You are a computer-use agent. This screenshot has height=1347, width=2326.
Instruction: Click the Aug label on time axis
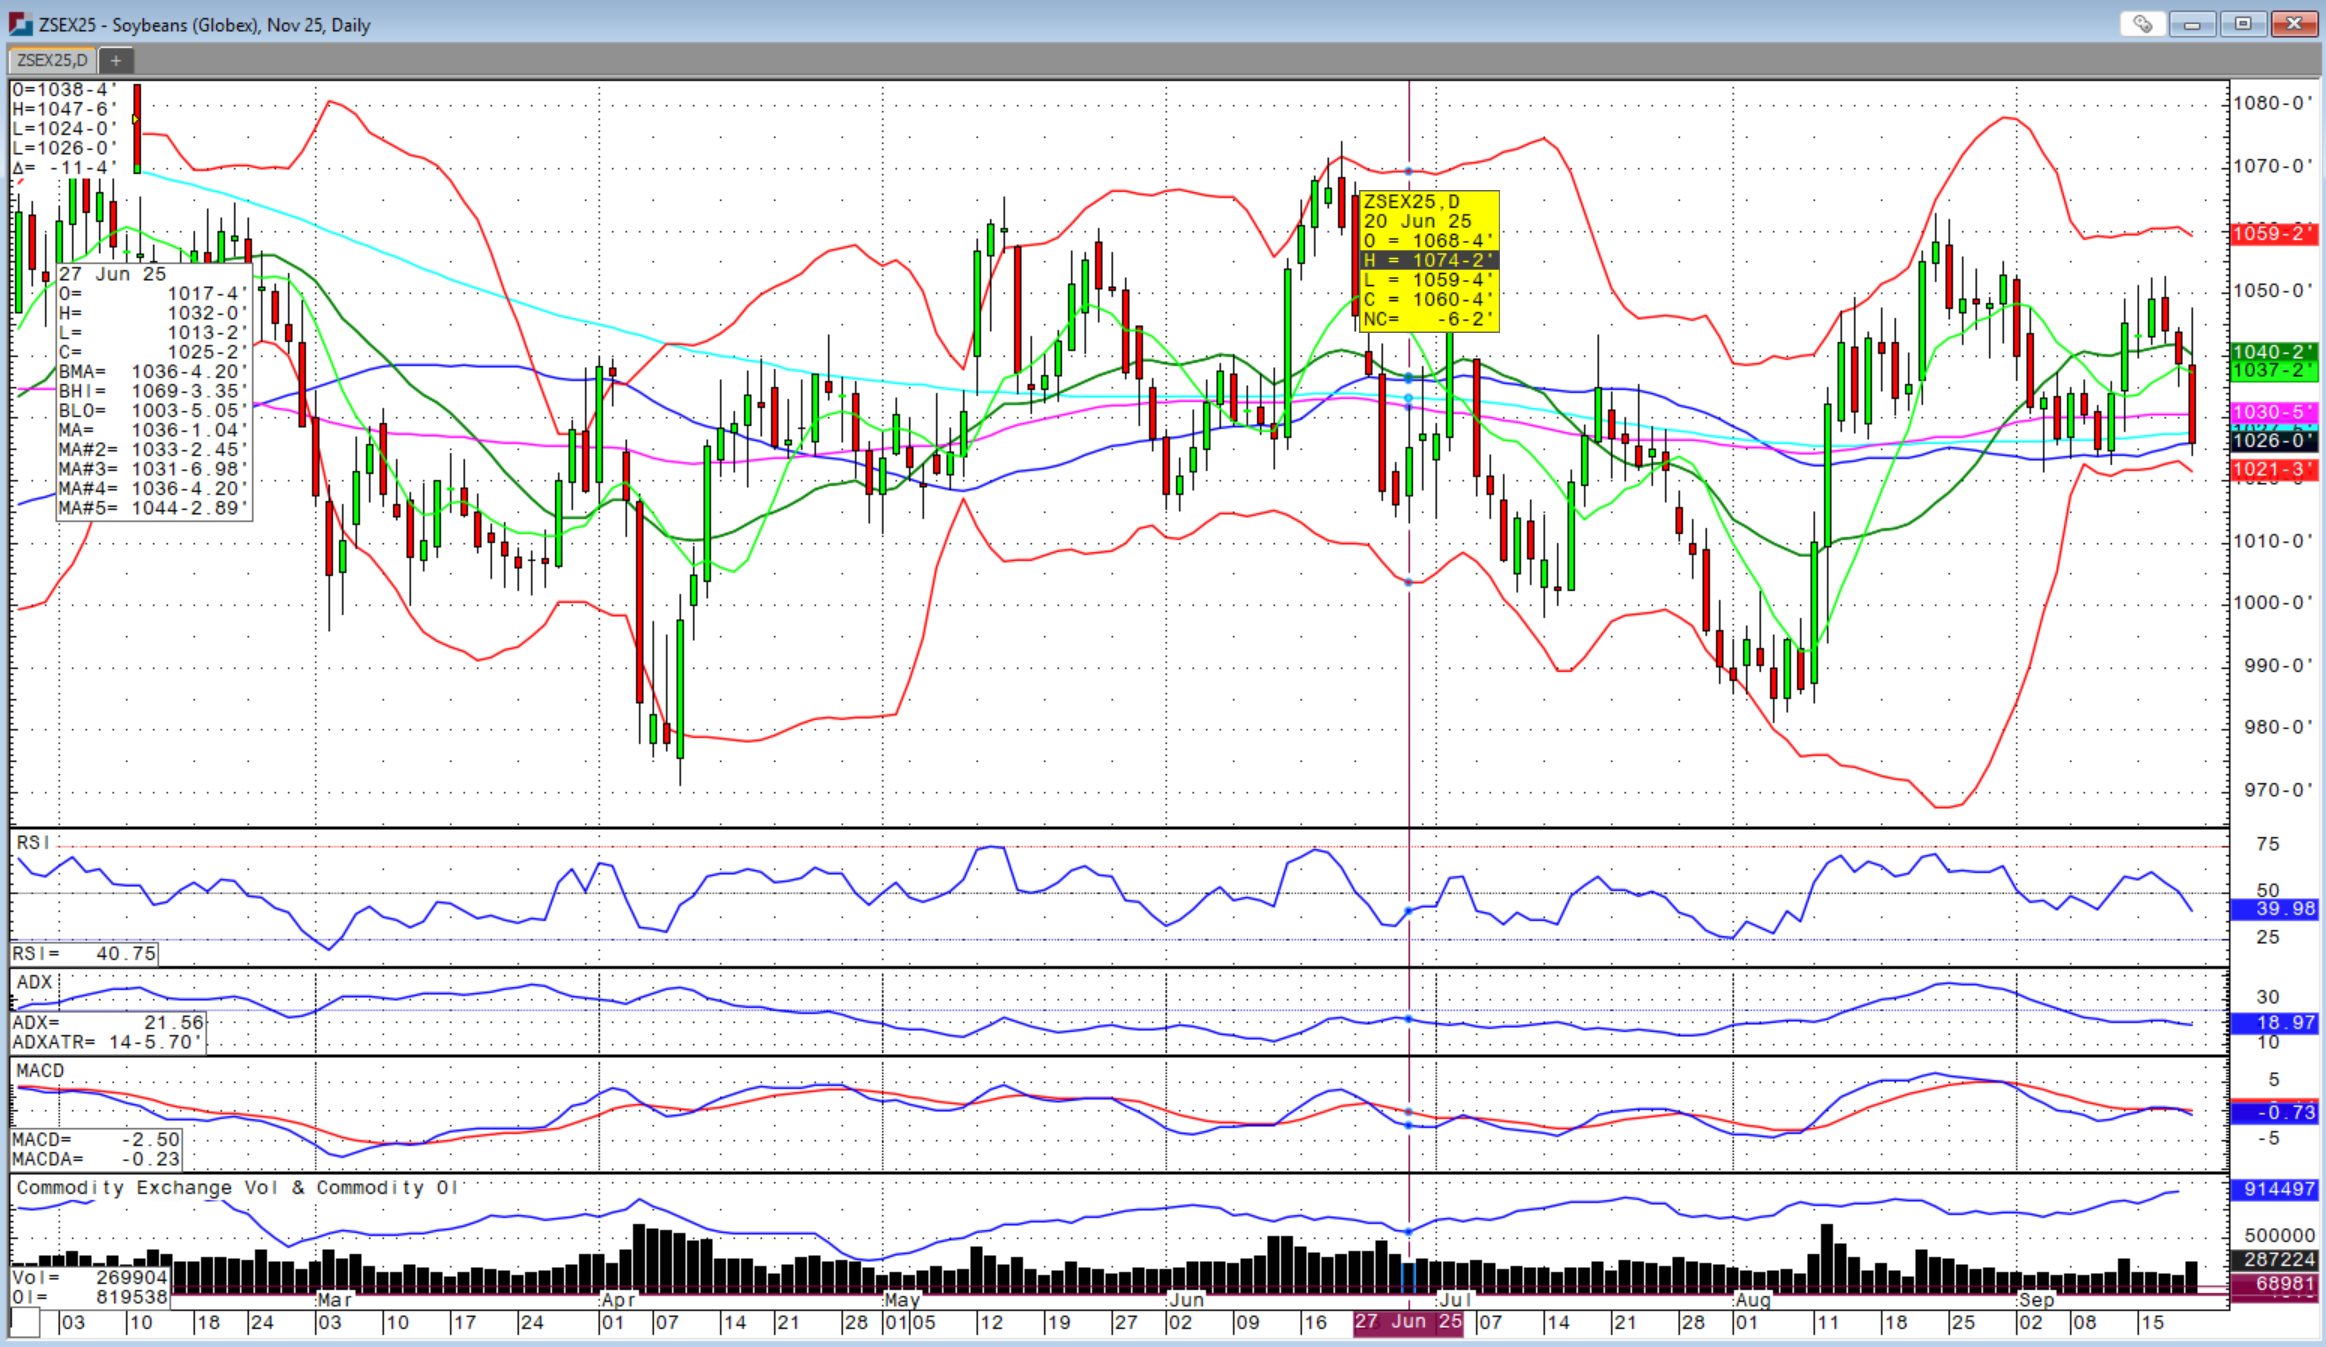[1753, 1300]
